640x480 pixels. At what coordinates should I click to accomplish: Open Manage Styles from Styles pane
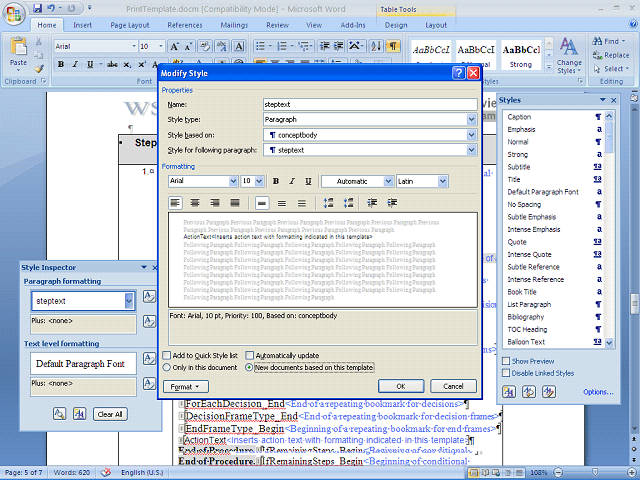549,392
